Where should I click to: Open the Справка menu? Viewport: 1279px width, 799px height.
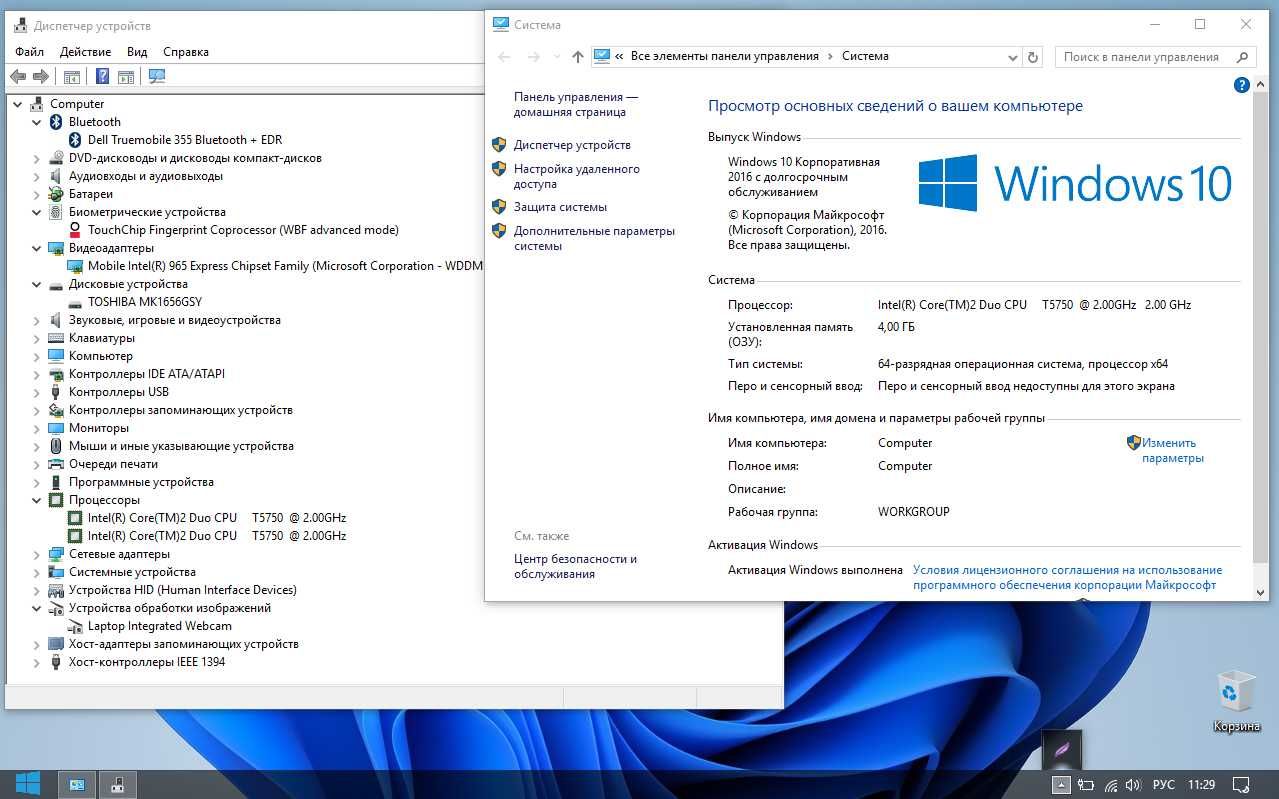pyautogui.click(x=185, y=52)
